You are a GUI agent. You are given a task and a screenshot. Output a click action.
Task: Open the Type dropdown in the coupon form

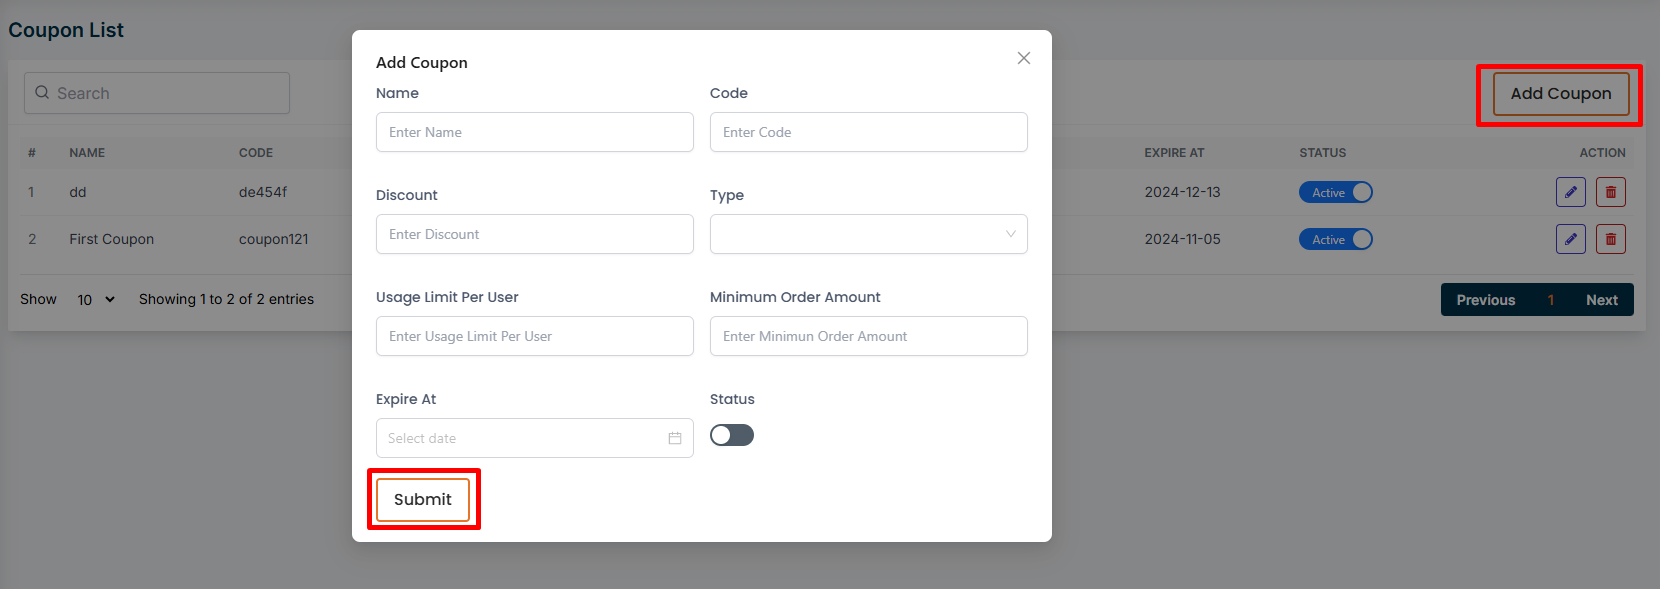coord(868,234)
